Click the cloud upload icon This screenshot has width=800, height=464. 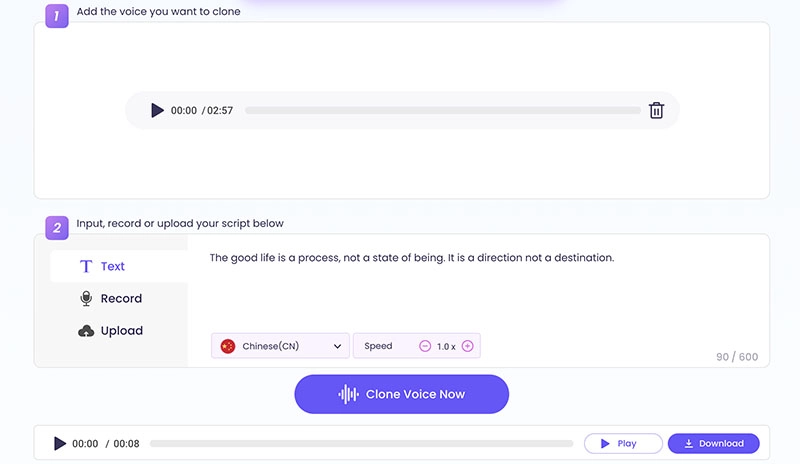tap(86, 331)
